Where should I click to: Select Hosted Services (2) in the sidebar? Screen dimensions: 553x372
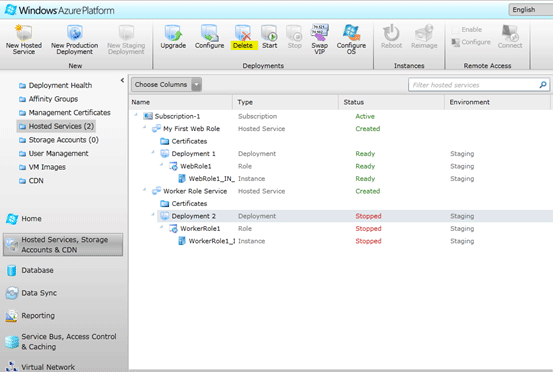click(56, 126)
